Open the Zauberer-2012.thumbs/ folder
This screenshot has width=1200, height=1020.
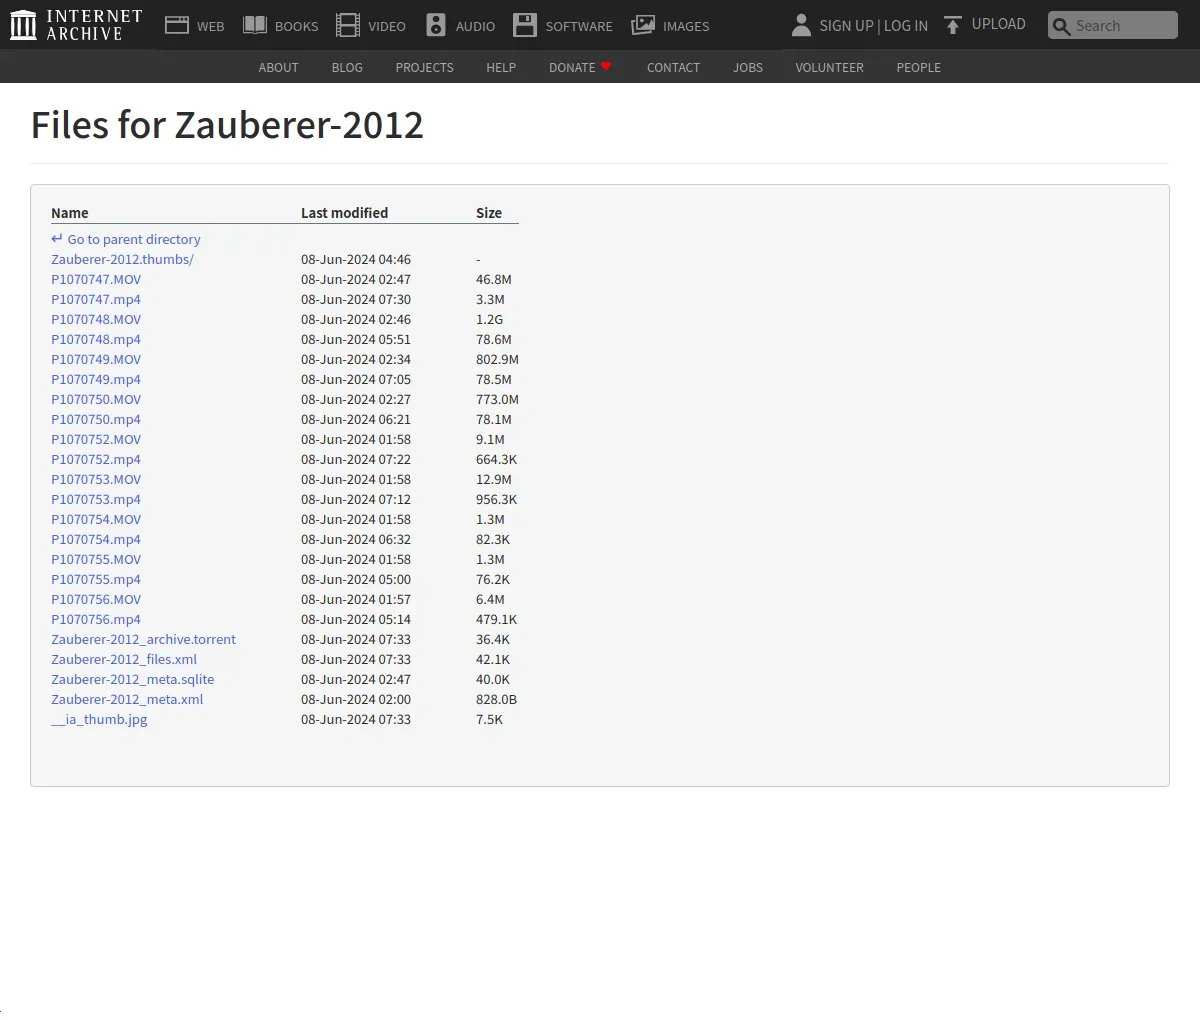click(122, 259)
